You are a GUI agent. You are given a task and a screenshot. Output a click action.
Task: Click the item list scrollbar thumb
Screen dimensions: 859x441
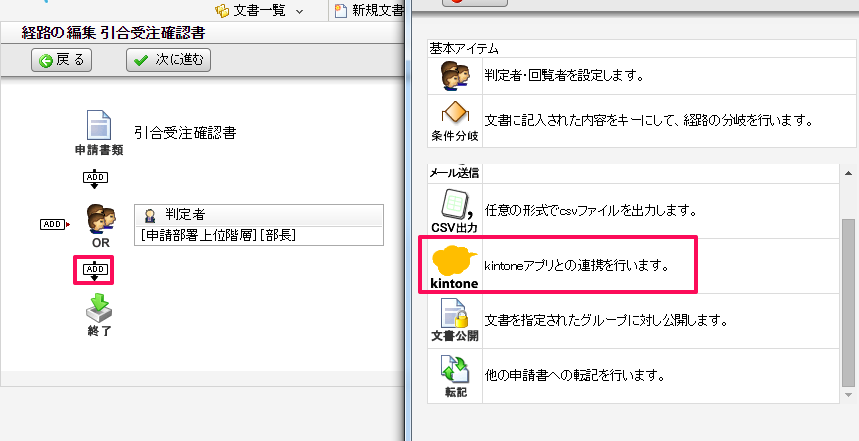(x=848, y=302)
